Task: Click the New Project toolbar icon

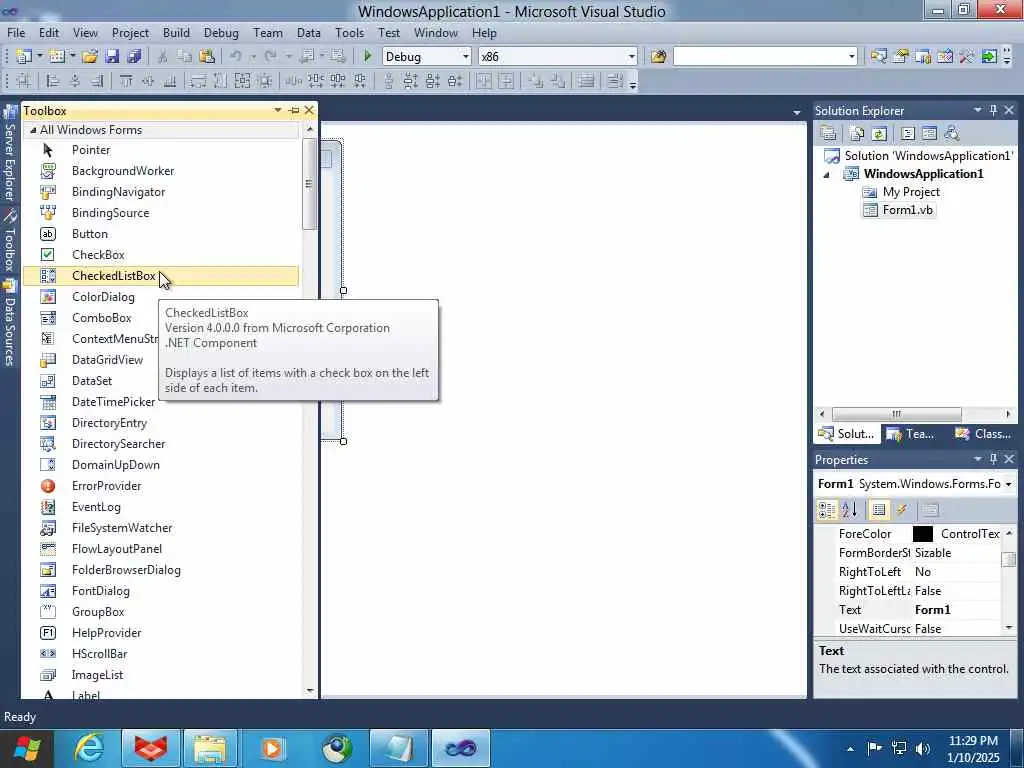Action: click(24, 57)
